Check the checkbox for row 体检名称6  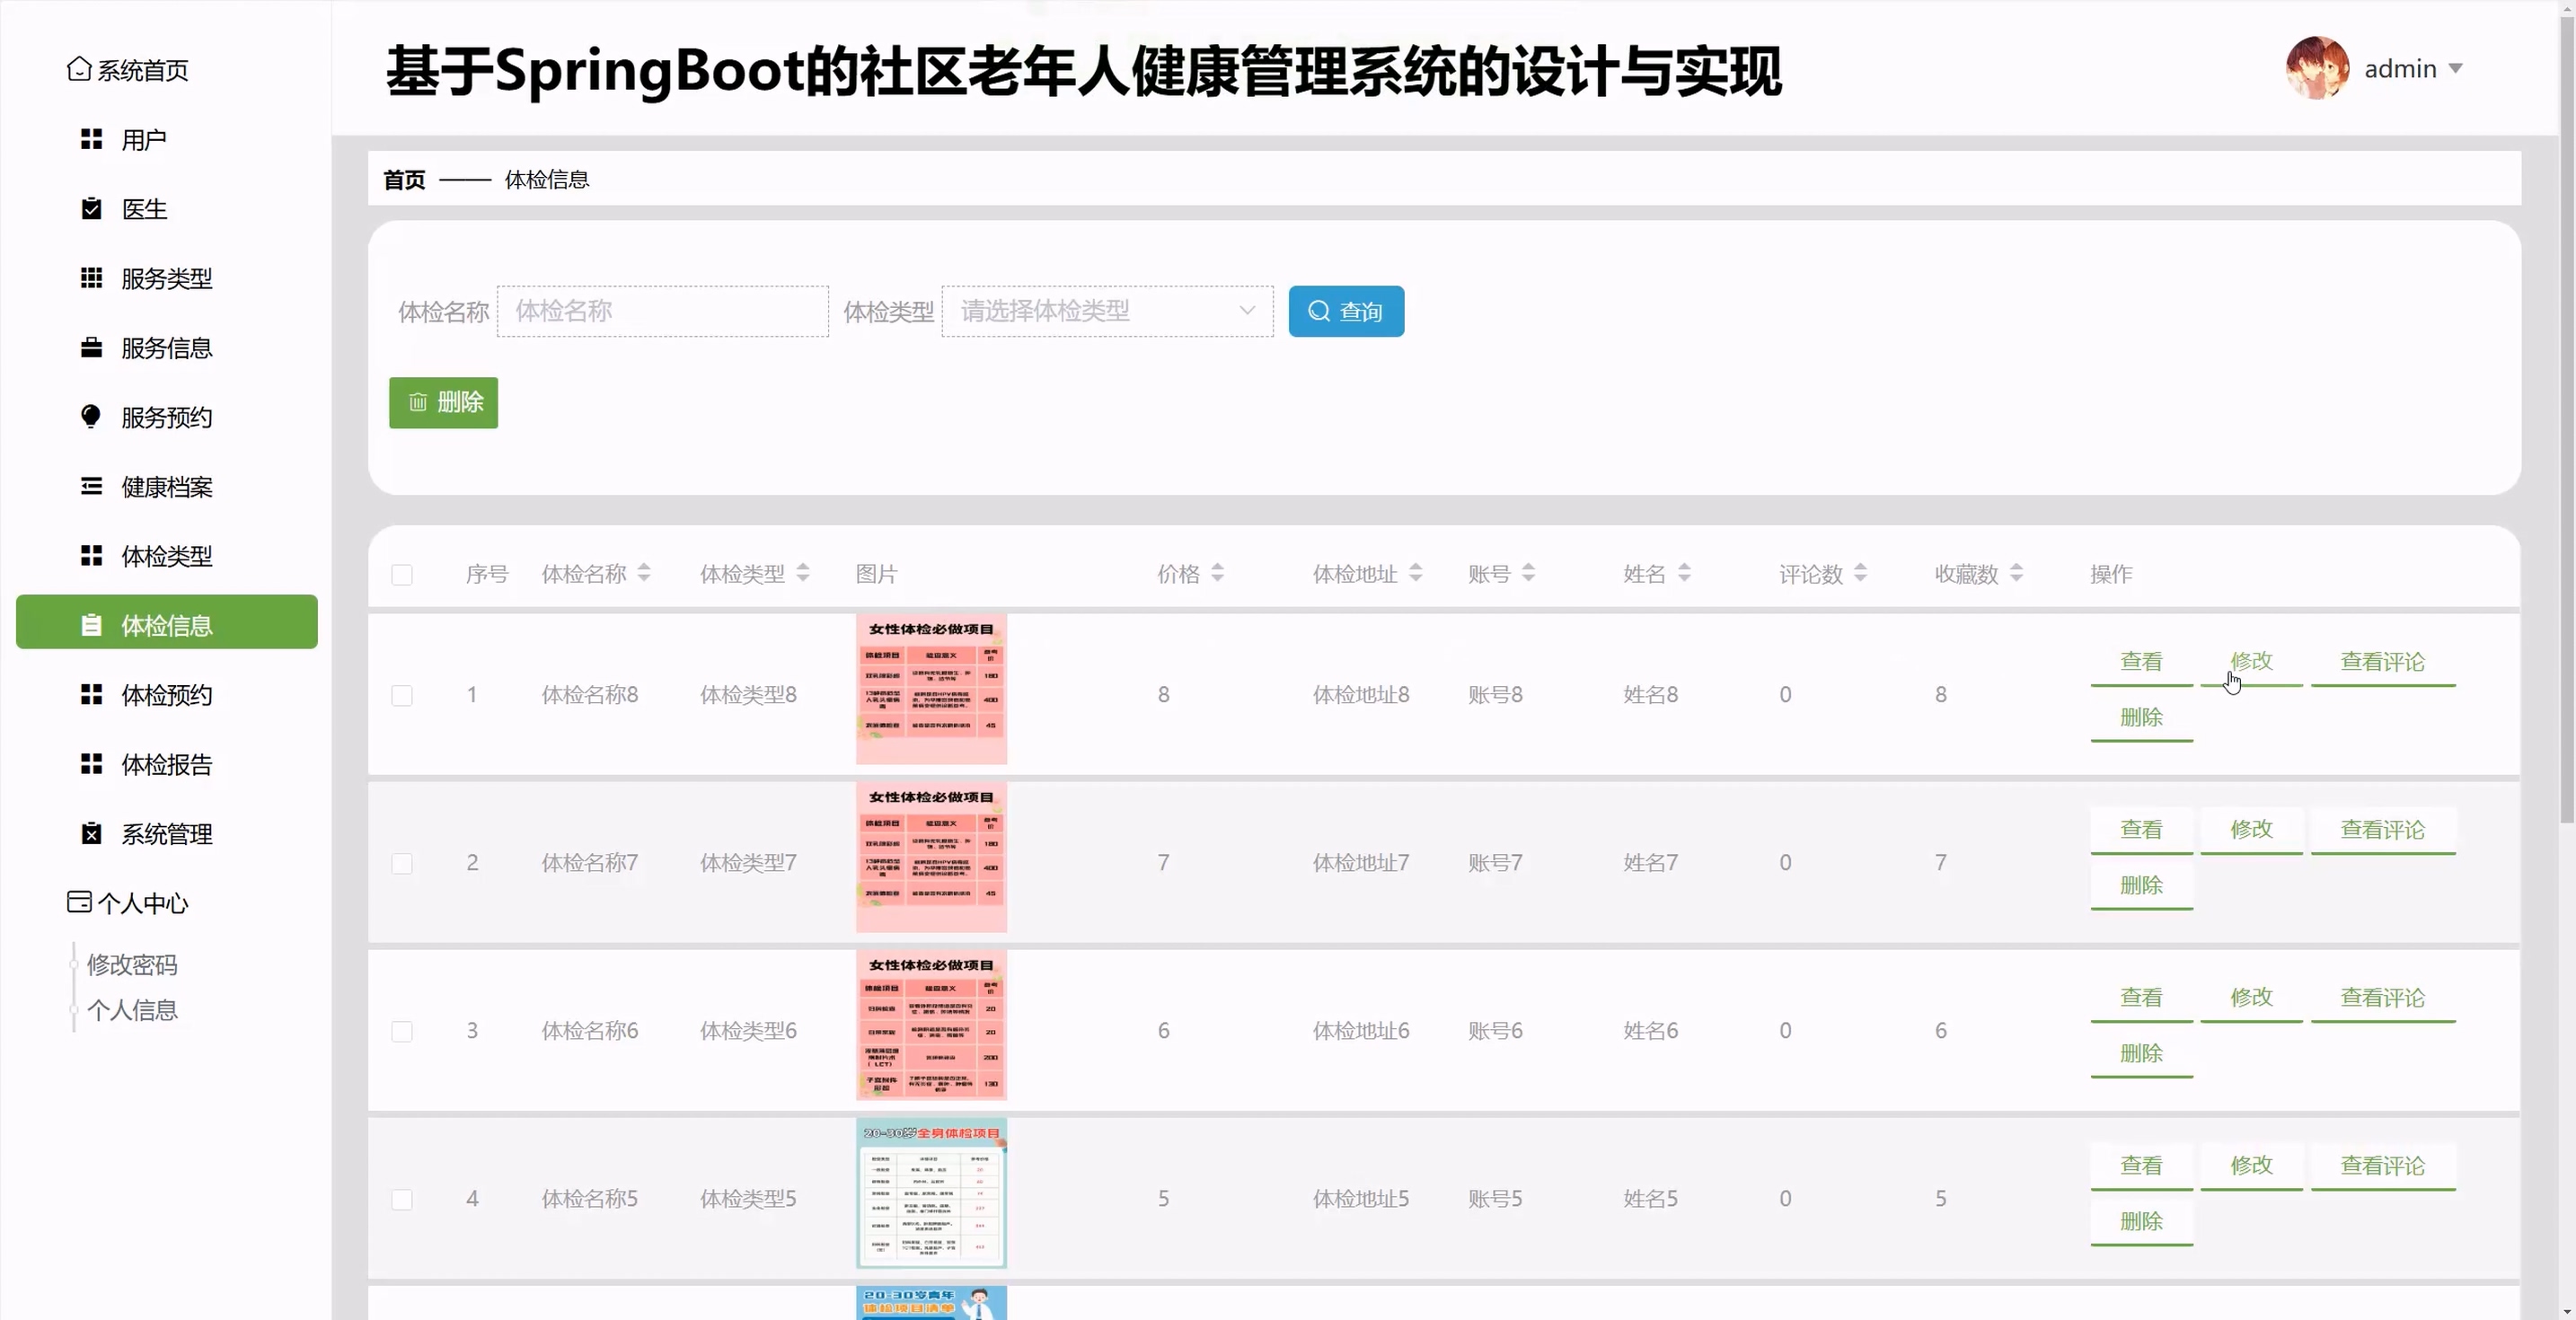[x=402, y=1031]
